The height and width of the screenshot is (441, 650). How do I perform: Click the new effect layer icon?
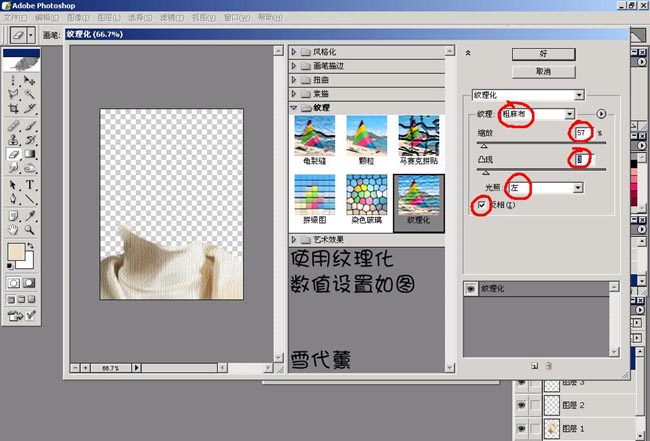(x=535, y=366)
